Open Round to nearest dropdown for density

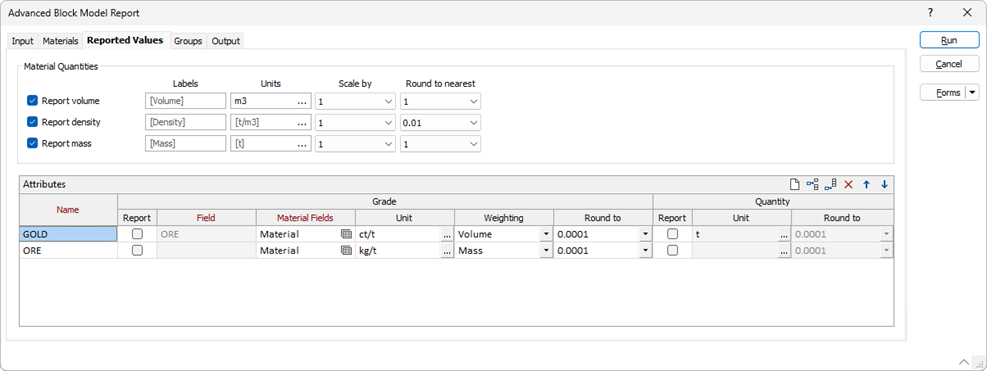(x=473, y=122)
